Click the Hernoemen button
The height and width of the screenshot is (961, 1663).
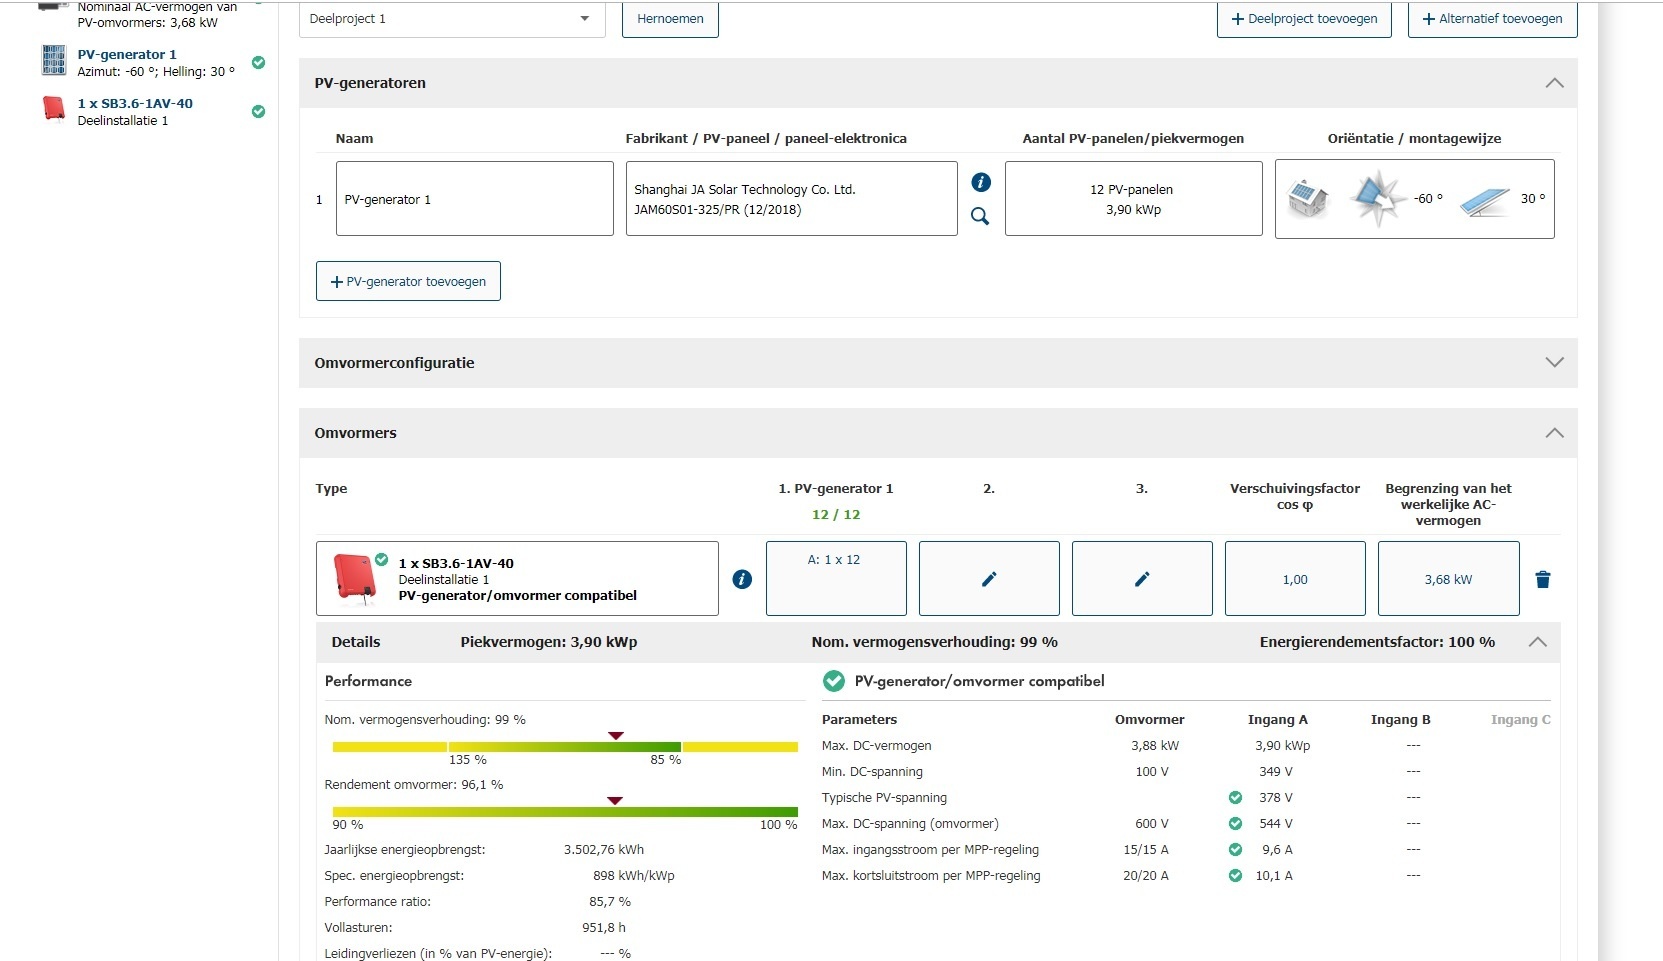670,19
